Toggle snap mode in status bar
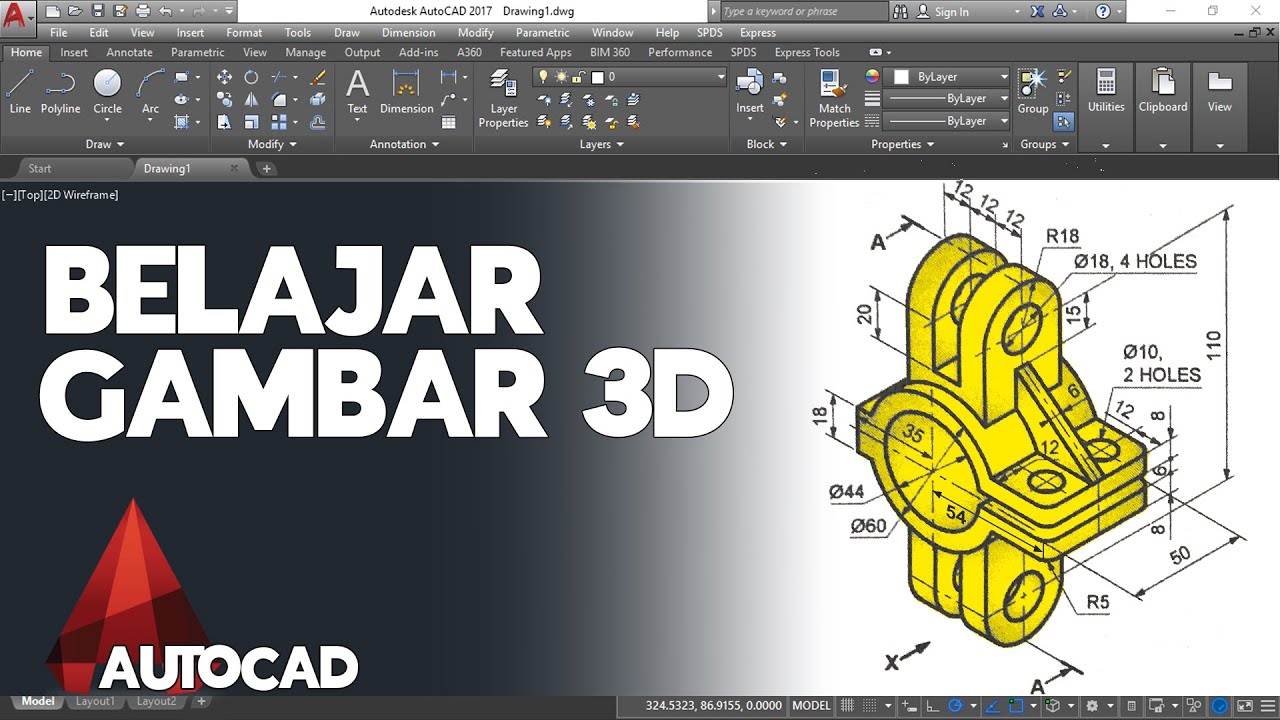 click(x=871, y=705)
